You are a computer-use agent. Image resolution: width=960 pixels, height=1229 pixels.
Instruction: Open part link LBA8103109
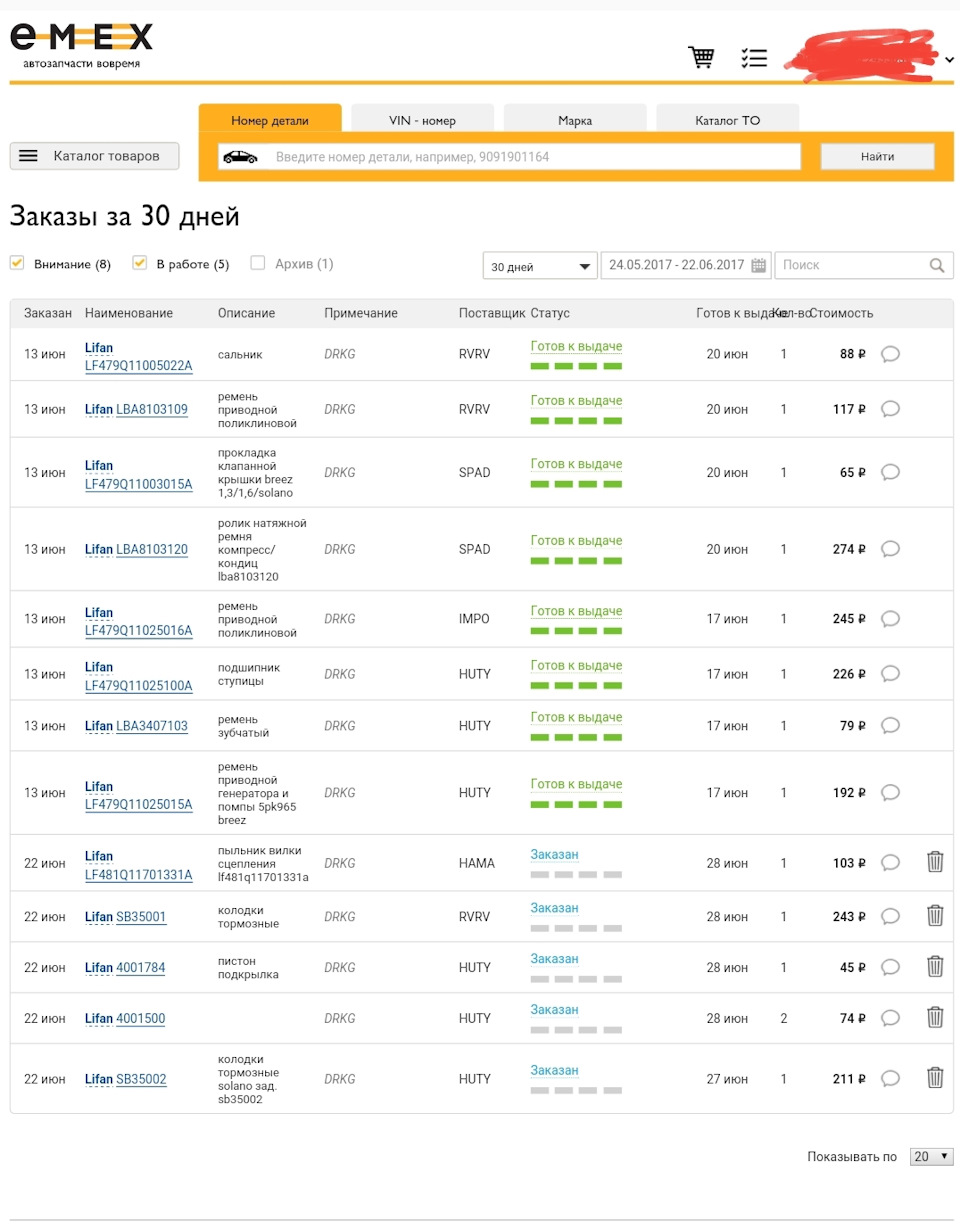152,409
